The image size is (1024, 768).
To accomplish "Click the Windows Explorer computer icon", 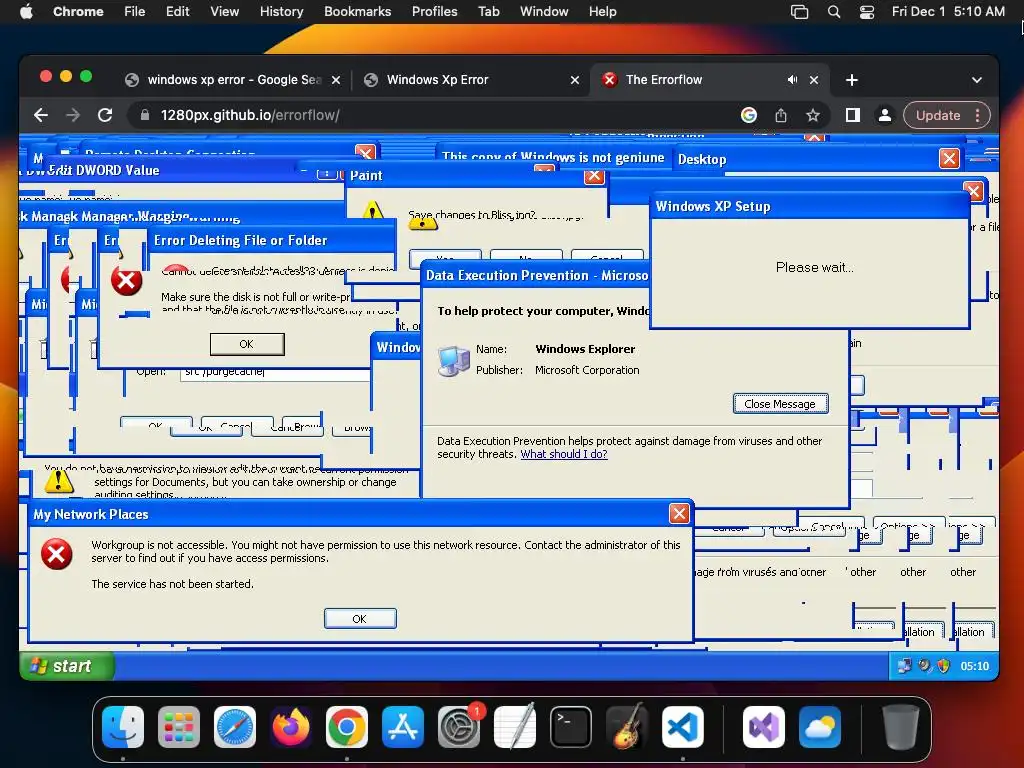I will point(454,360).
